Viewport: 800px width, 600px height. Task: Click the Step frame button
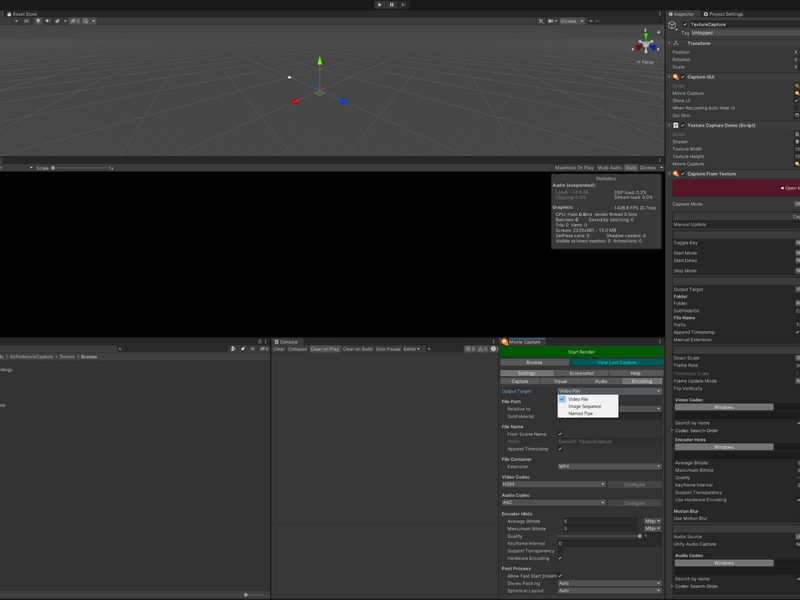[404, 5]
